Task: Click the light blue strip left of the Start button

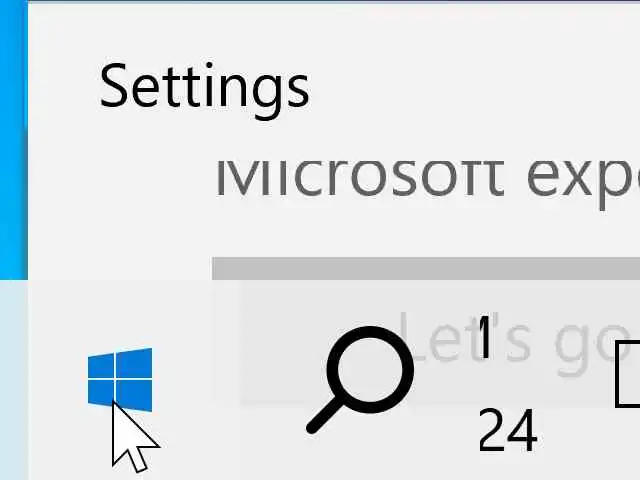Action: coord(14,380)
